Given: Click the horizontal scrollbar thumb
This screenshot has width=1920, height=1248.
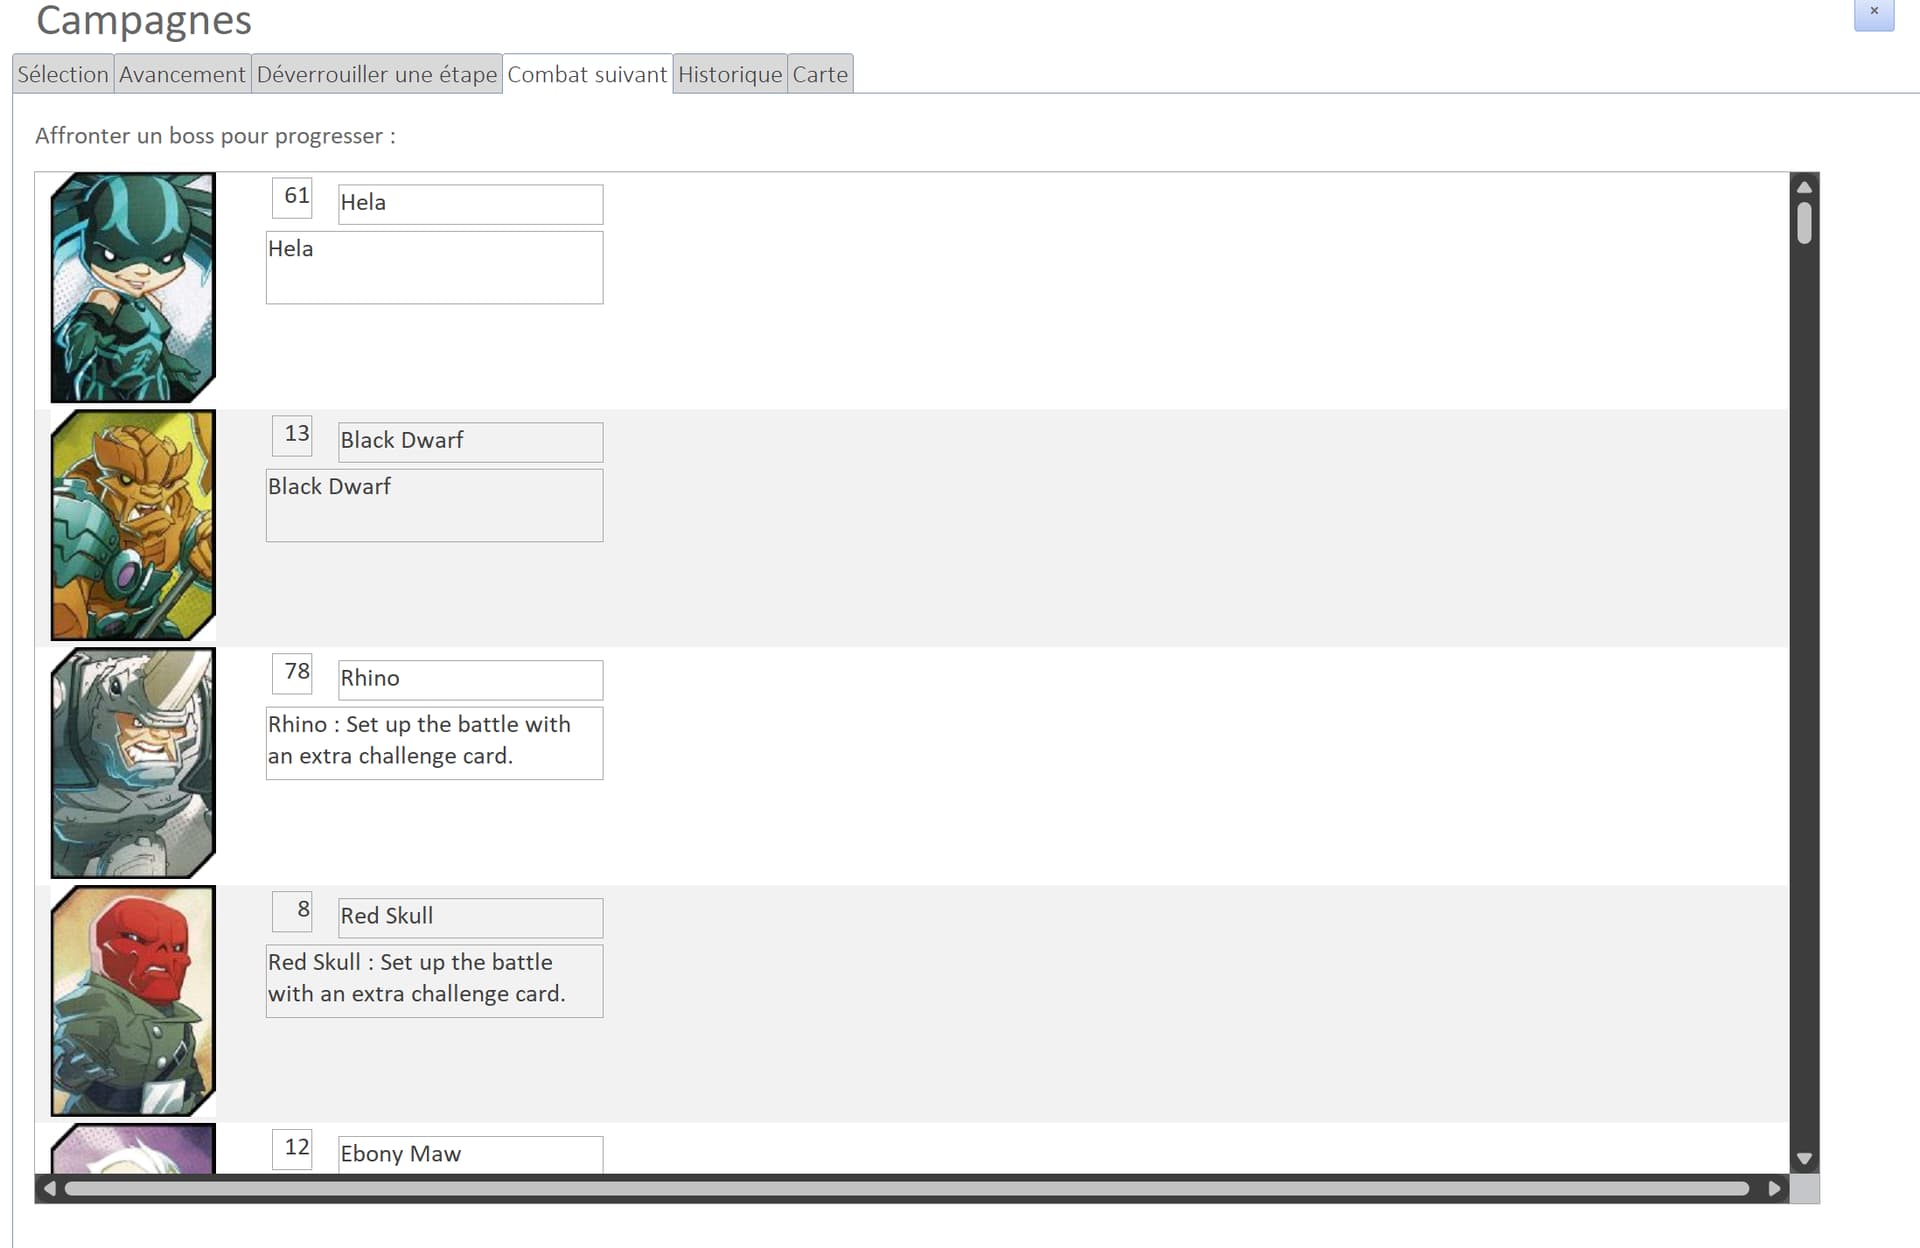Looking at the screenshot, I should (907, 1189).
